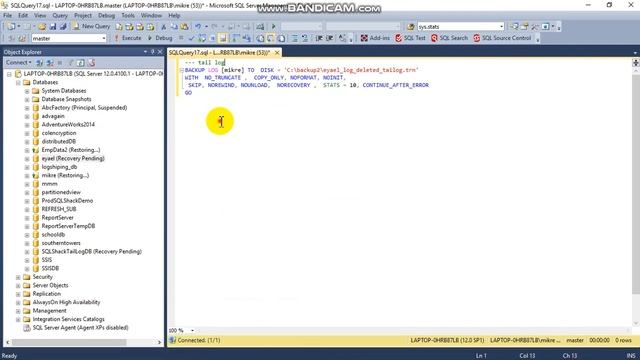
Task: Select the logshiping_db database
Action: [59, 167]
